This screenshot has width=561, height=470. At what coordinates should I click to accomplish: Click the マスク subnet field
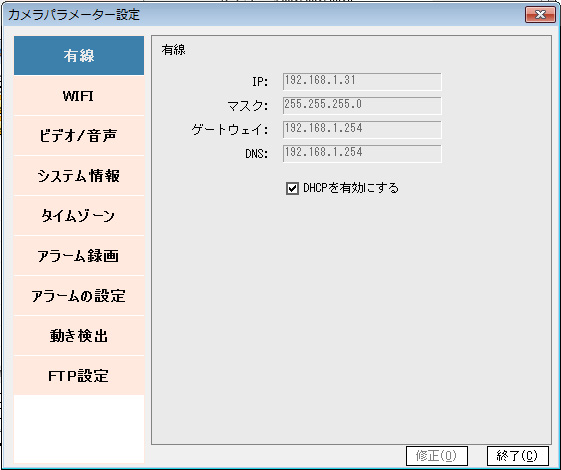(x=362, y=106)
